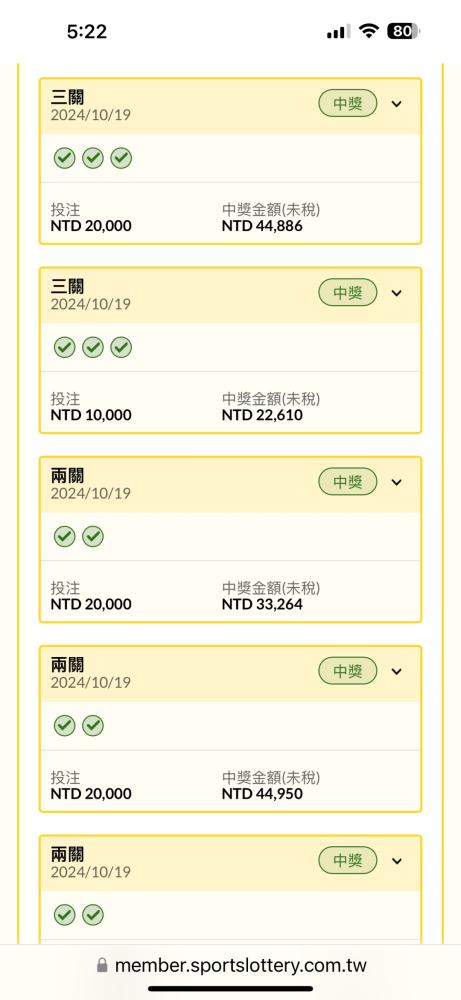Click third green checkmark in NTD 44,886 card
Viewport: 461px width, 1000px height.
pos(121,158)
